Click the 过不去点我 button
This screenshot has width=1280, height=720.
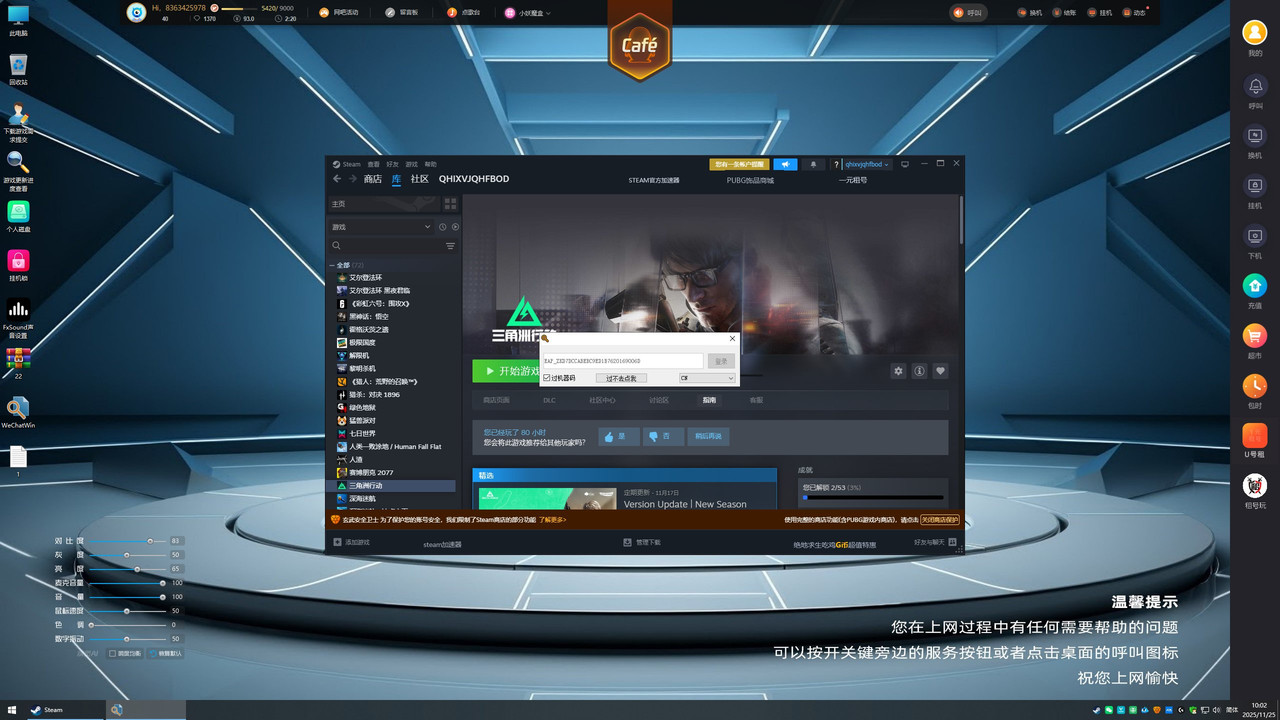click(622, 378)
